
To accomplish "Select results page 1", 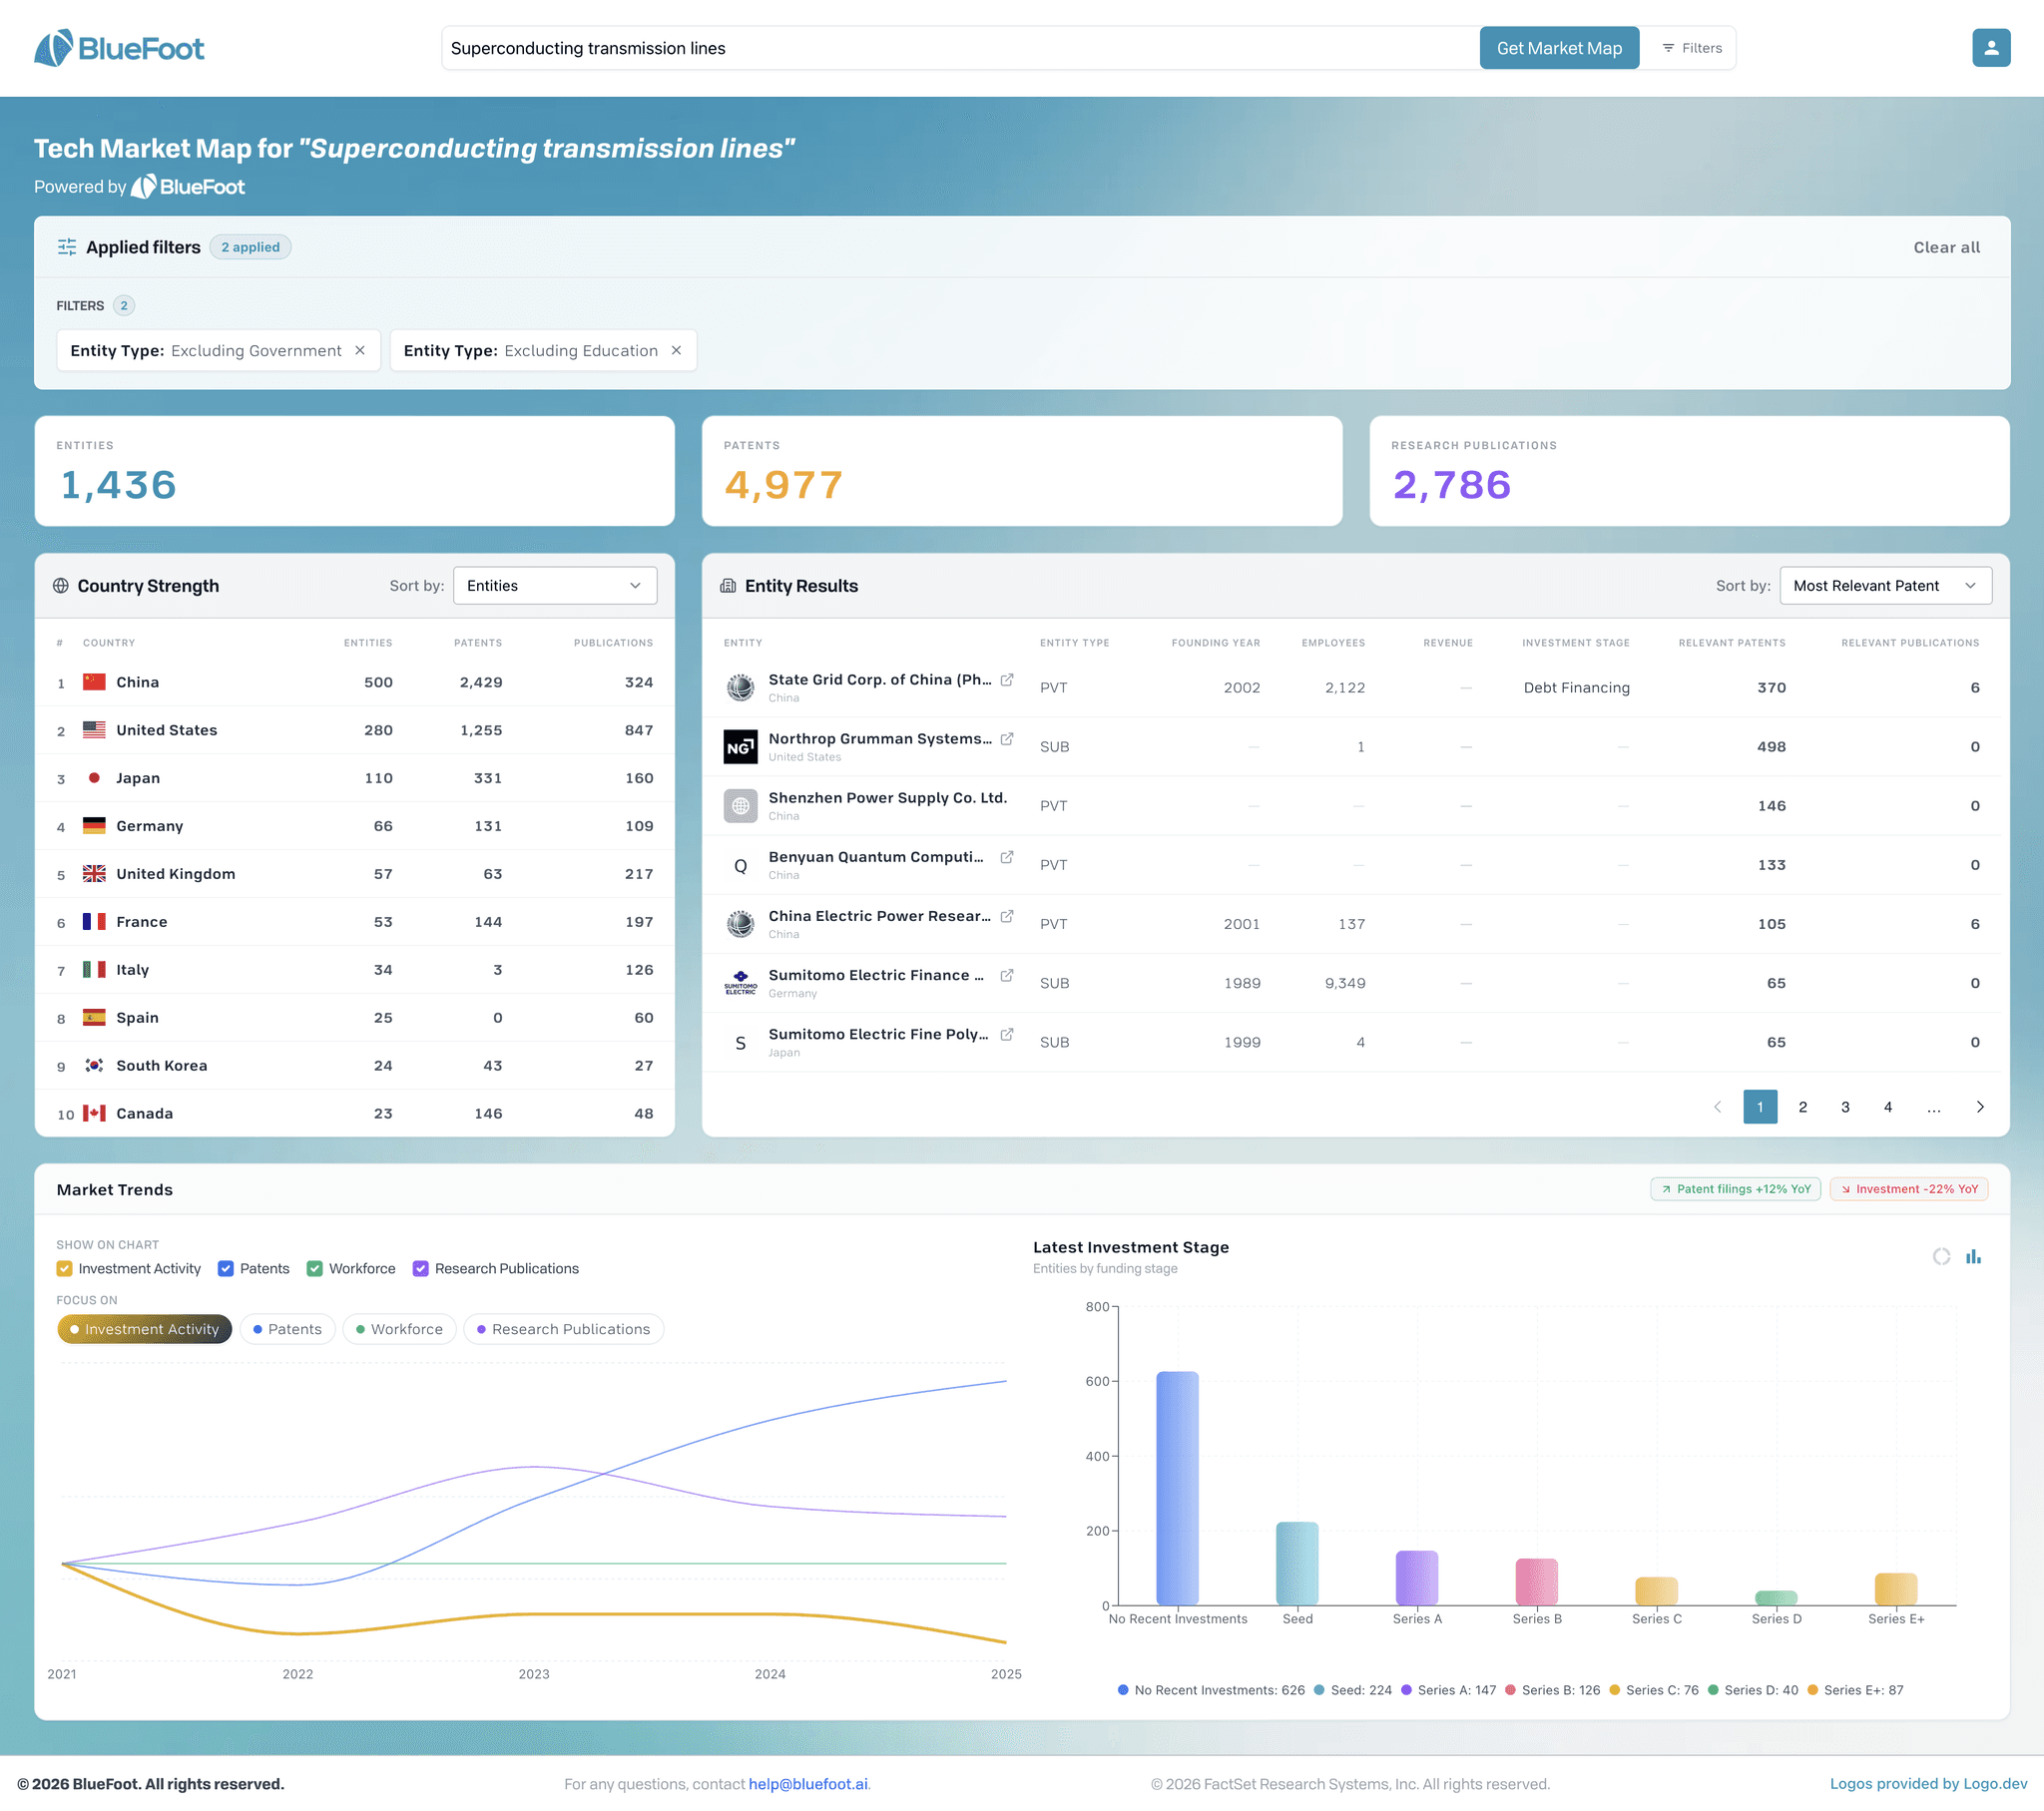I will pyautogui.click(x=1760, y=1107).
